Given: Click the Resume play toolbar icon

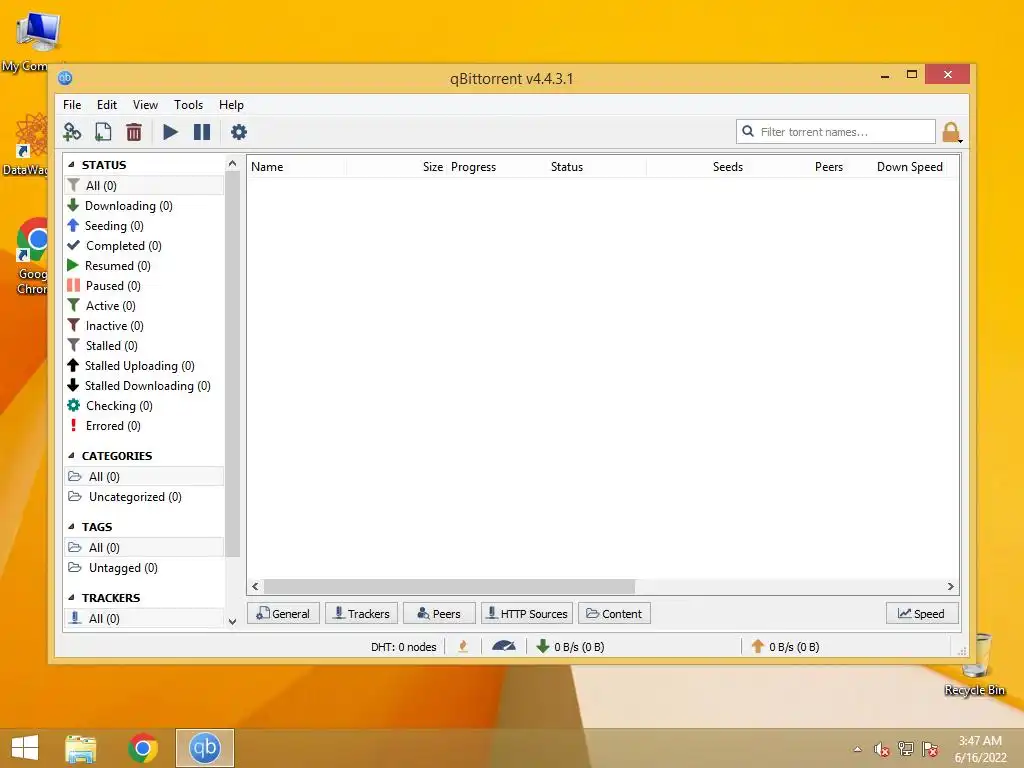Looking at the screenshot, I should click(170, 132).
